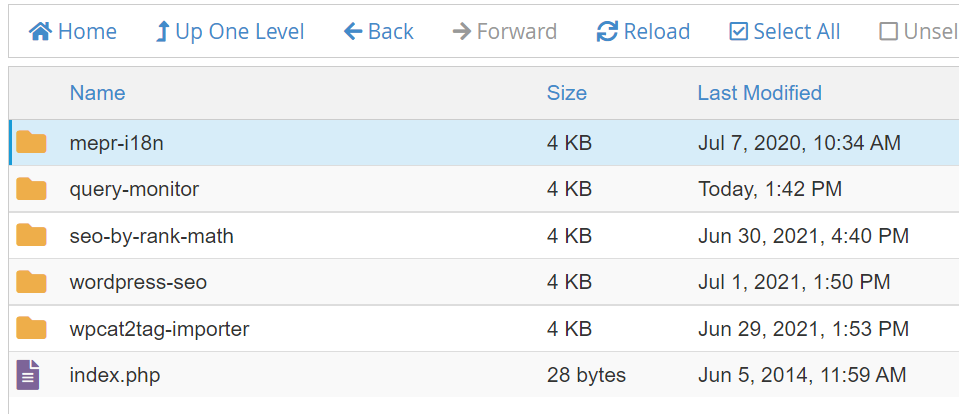This screenshot has height=414, width=959.
Task: Select the index.php file name
Action: coord(115,376)
